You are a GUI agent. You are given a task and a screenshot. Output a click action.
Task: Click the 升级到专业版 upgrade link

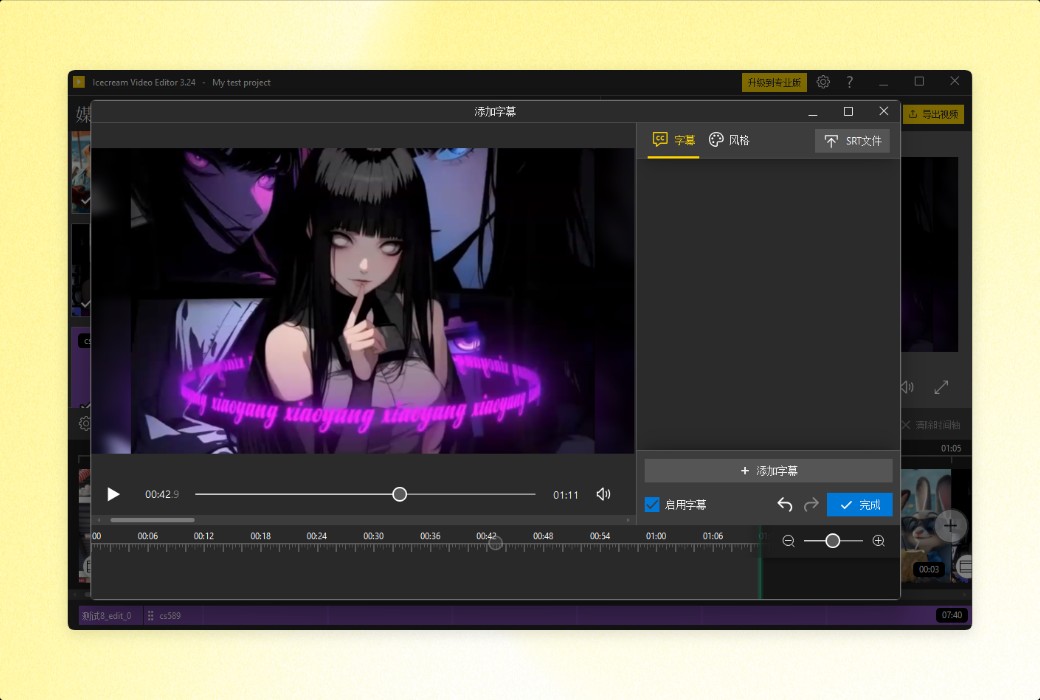[774, 81]
